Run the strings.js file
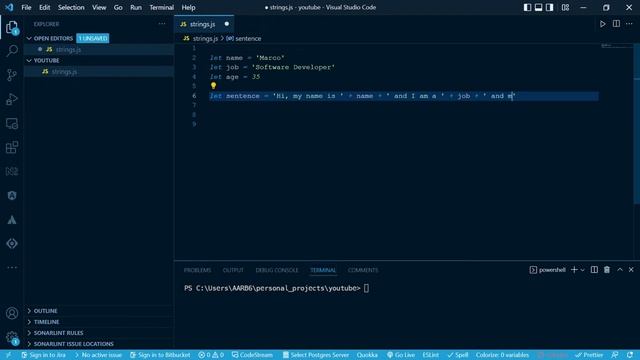The width and height of the screenshot is (640, 360). click(x=602, y=24)
